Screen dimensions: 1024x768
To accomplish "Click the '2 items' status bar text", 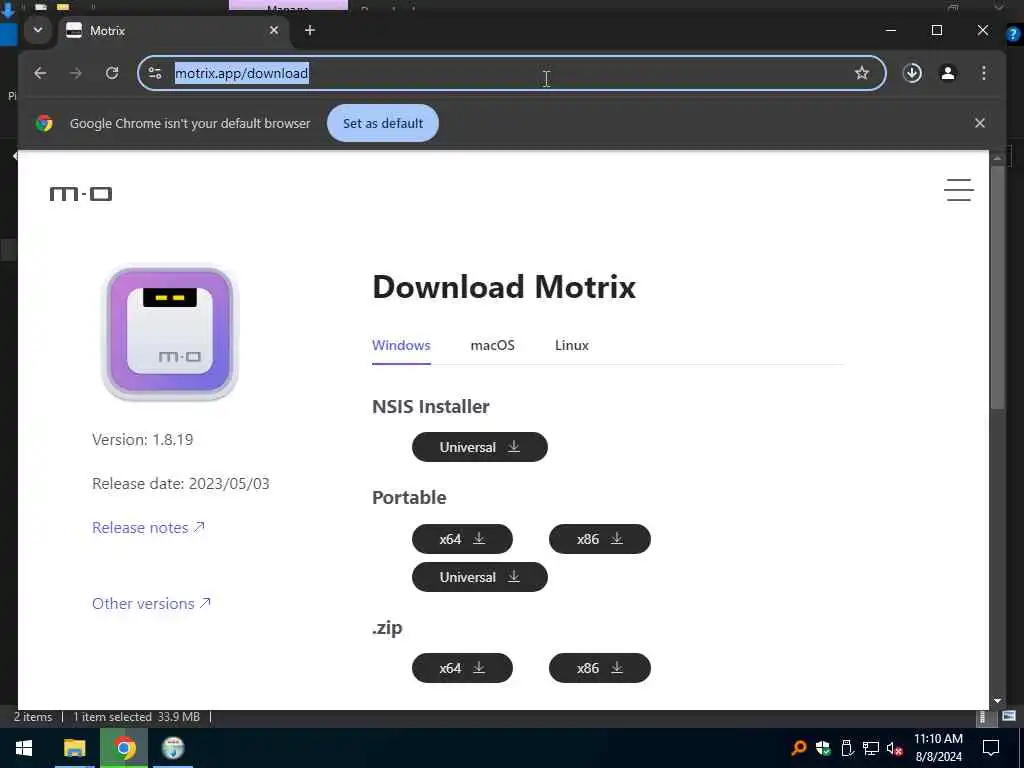I will click(x=33, y=717).
